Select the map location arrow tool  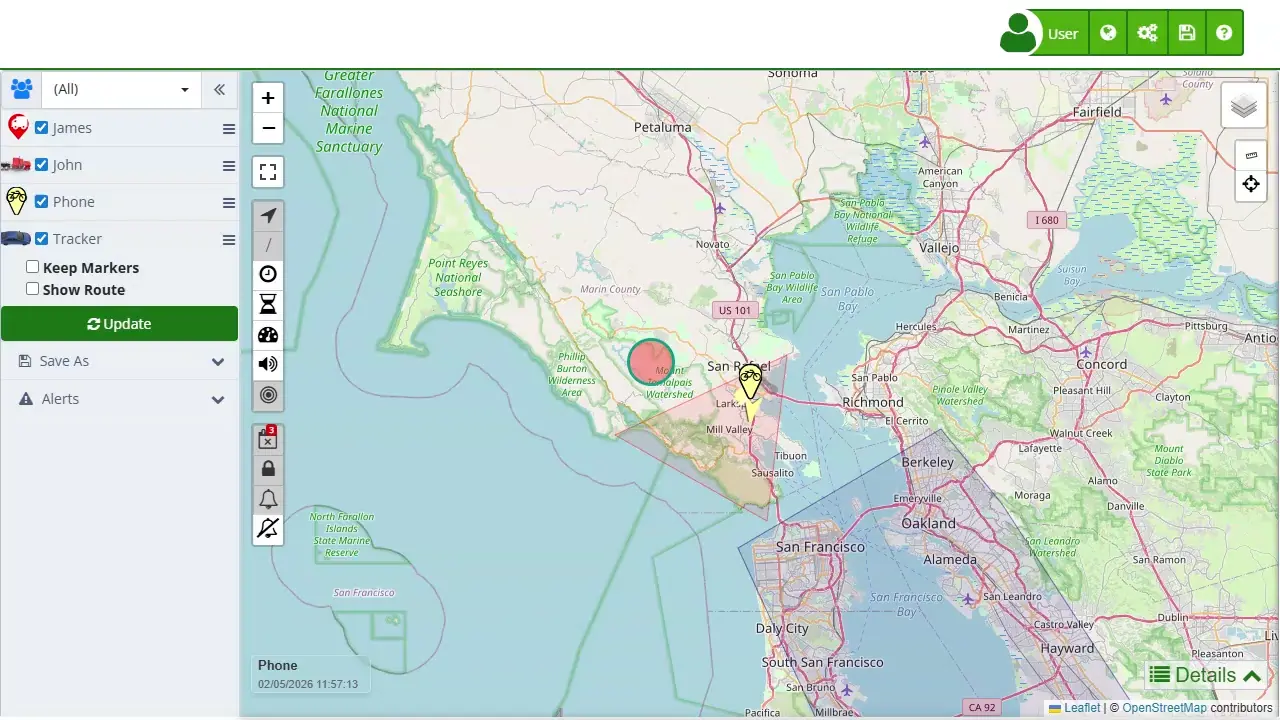[x=268, y=215]
